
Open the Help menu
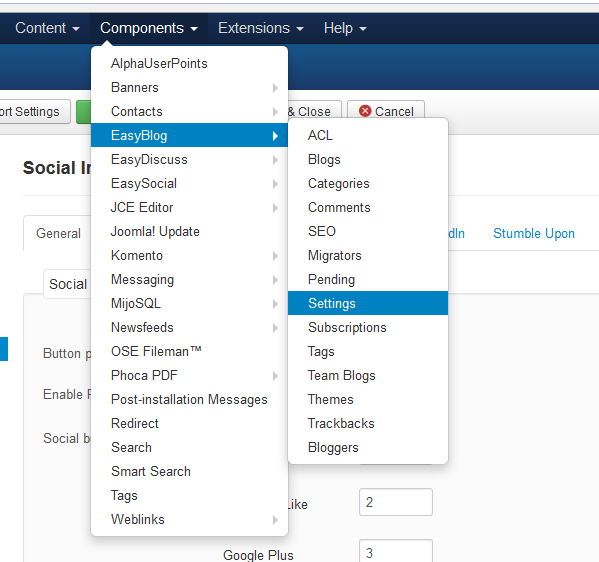[x=345, y=28]
